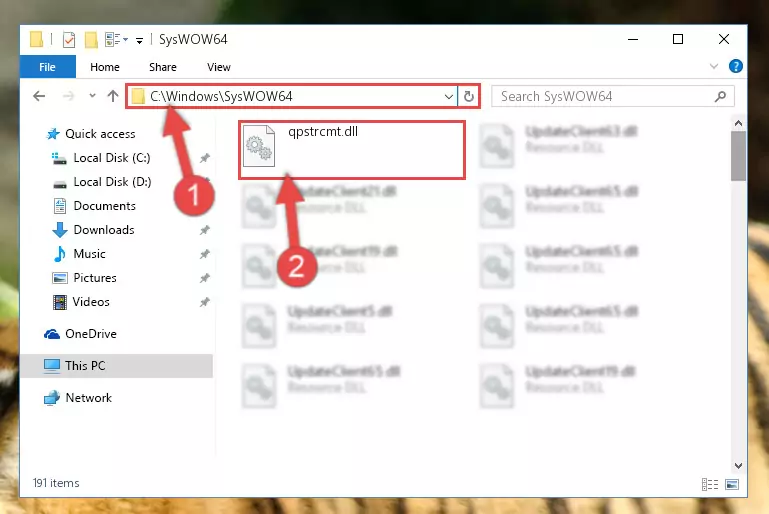Click the Network icon

pyautogui.click(x=52, y=398)
